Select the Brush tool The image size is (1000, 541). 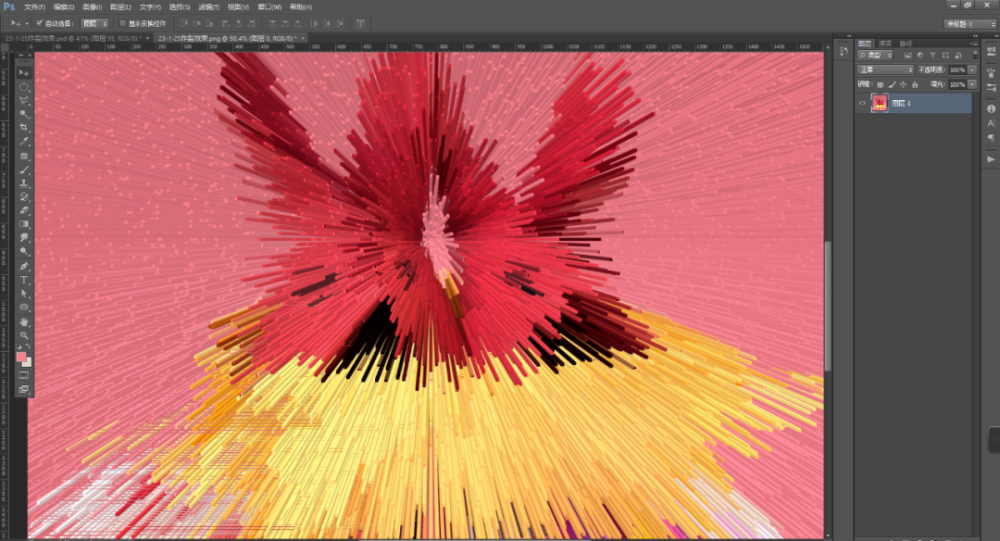(x=24, y=170)
